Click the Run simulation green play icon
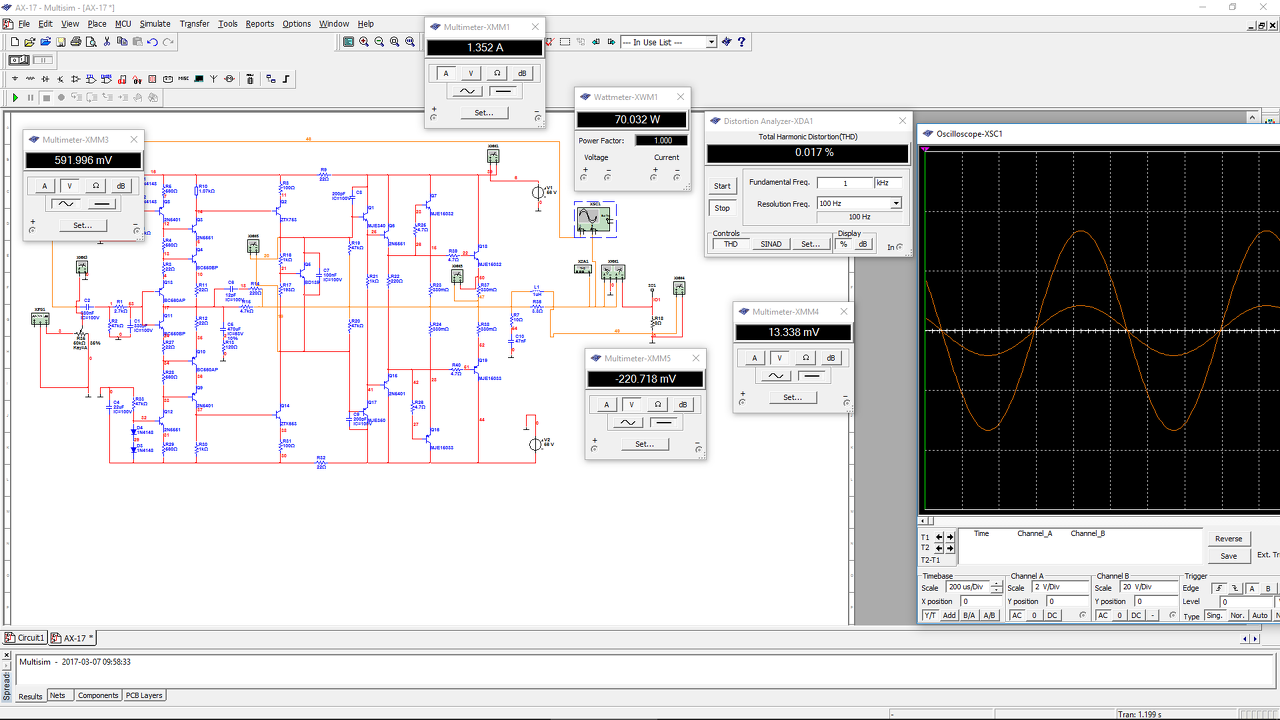The height and width of the screenshot is (720, 1280). pyautogui.click(x=16, y=97)
